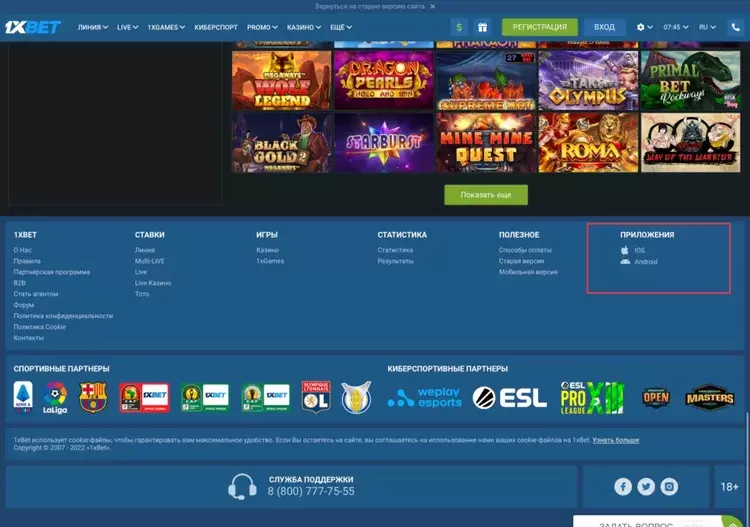750x527 pixels.
Task: Click the Регистрация button
Action: [x=540, y=27]
